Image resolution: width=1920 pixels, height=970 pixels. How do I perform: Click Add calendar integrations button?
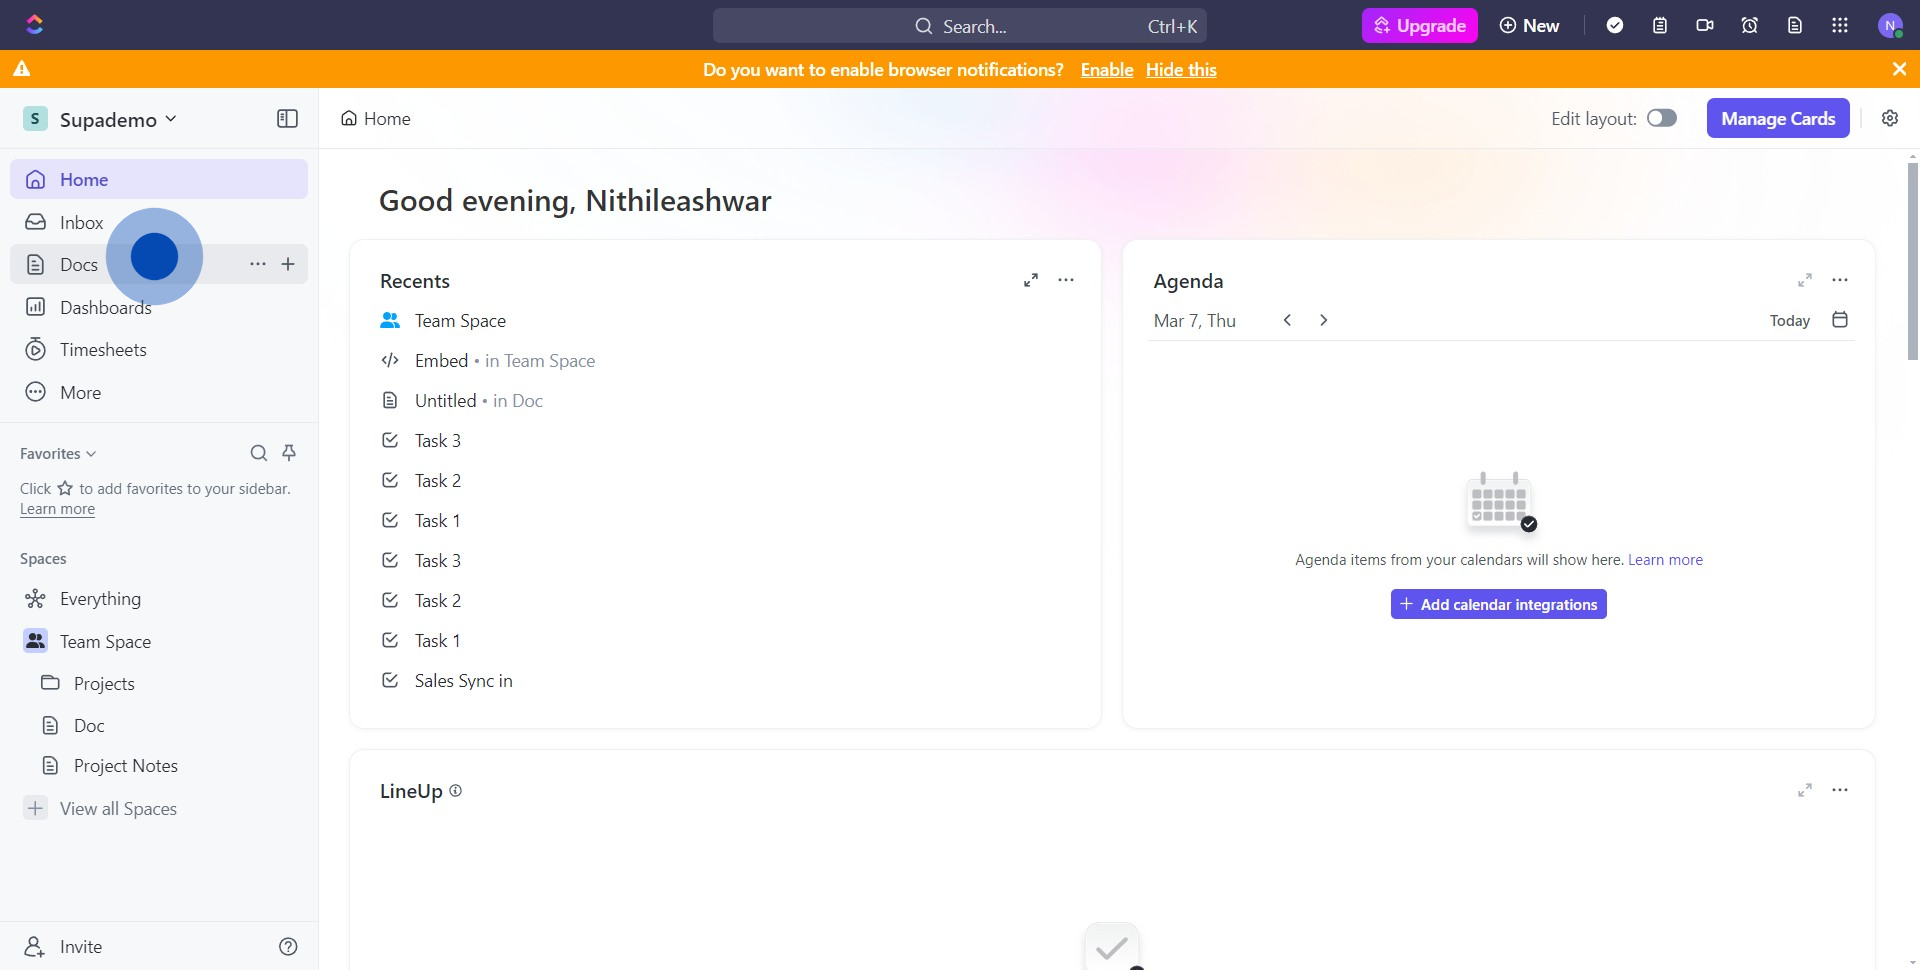point(1498,604)
